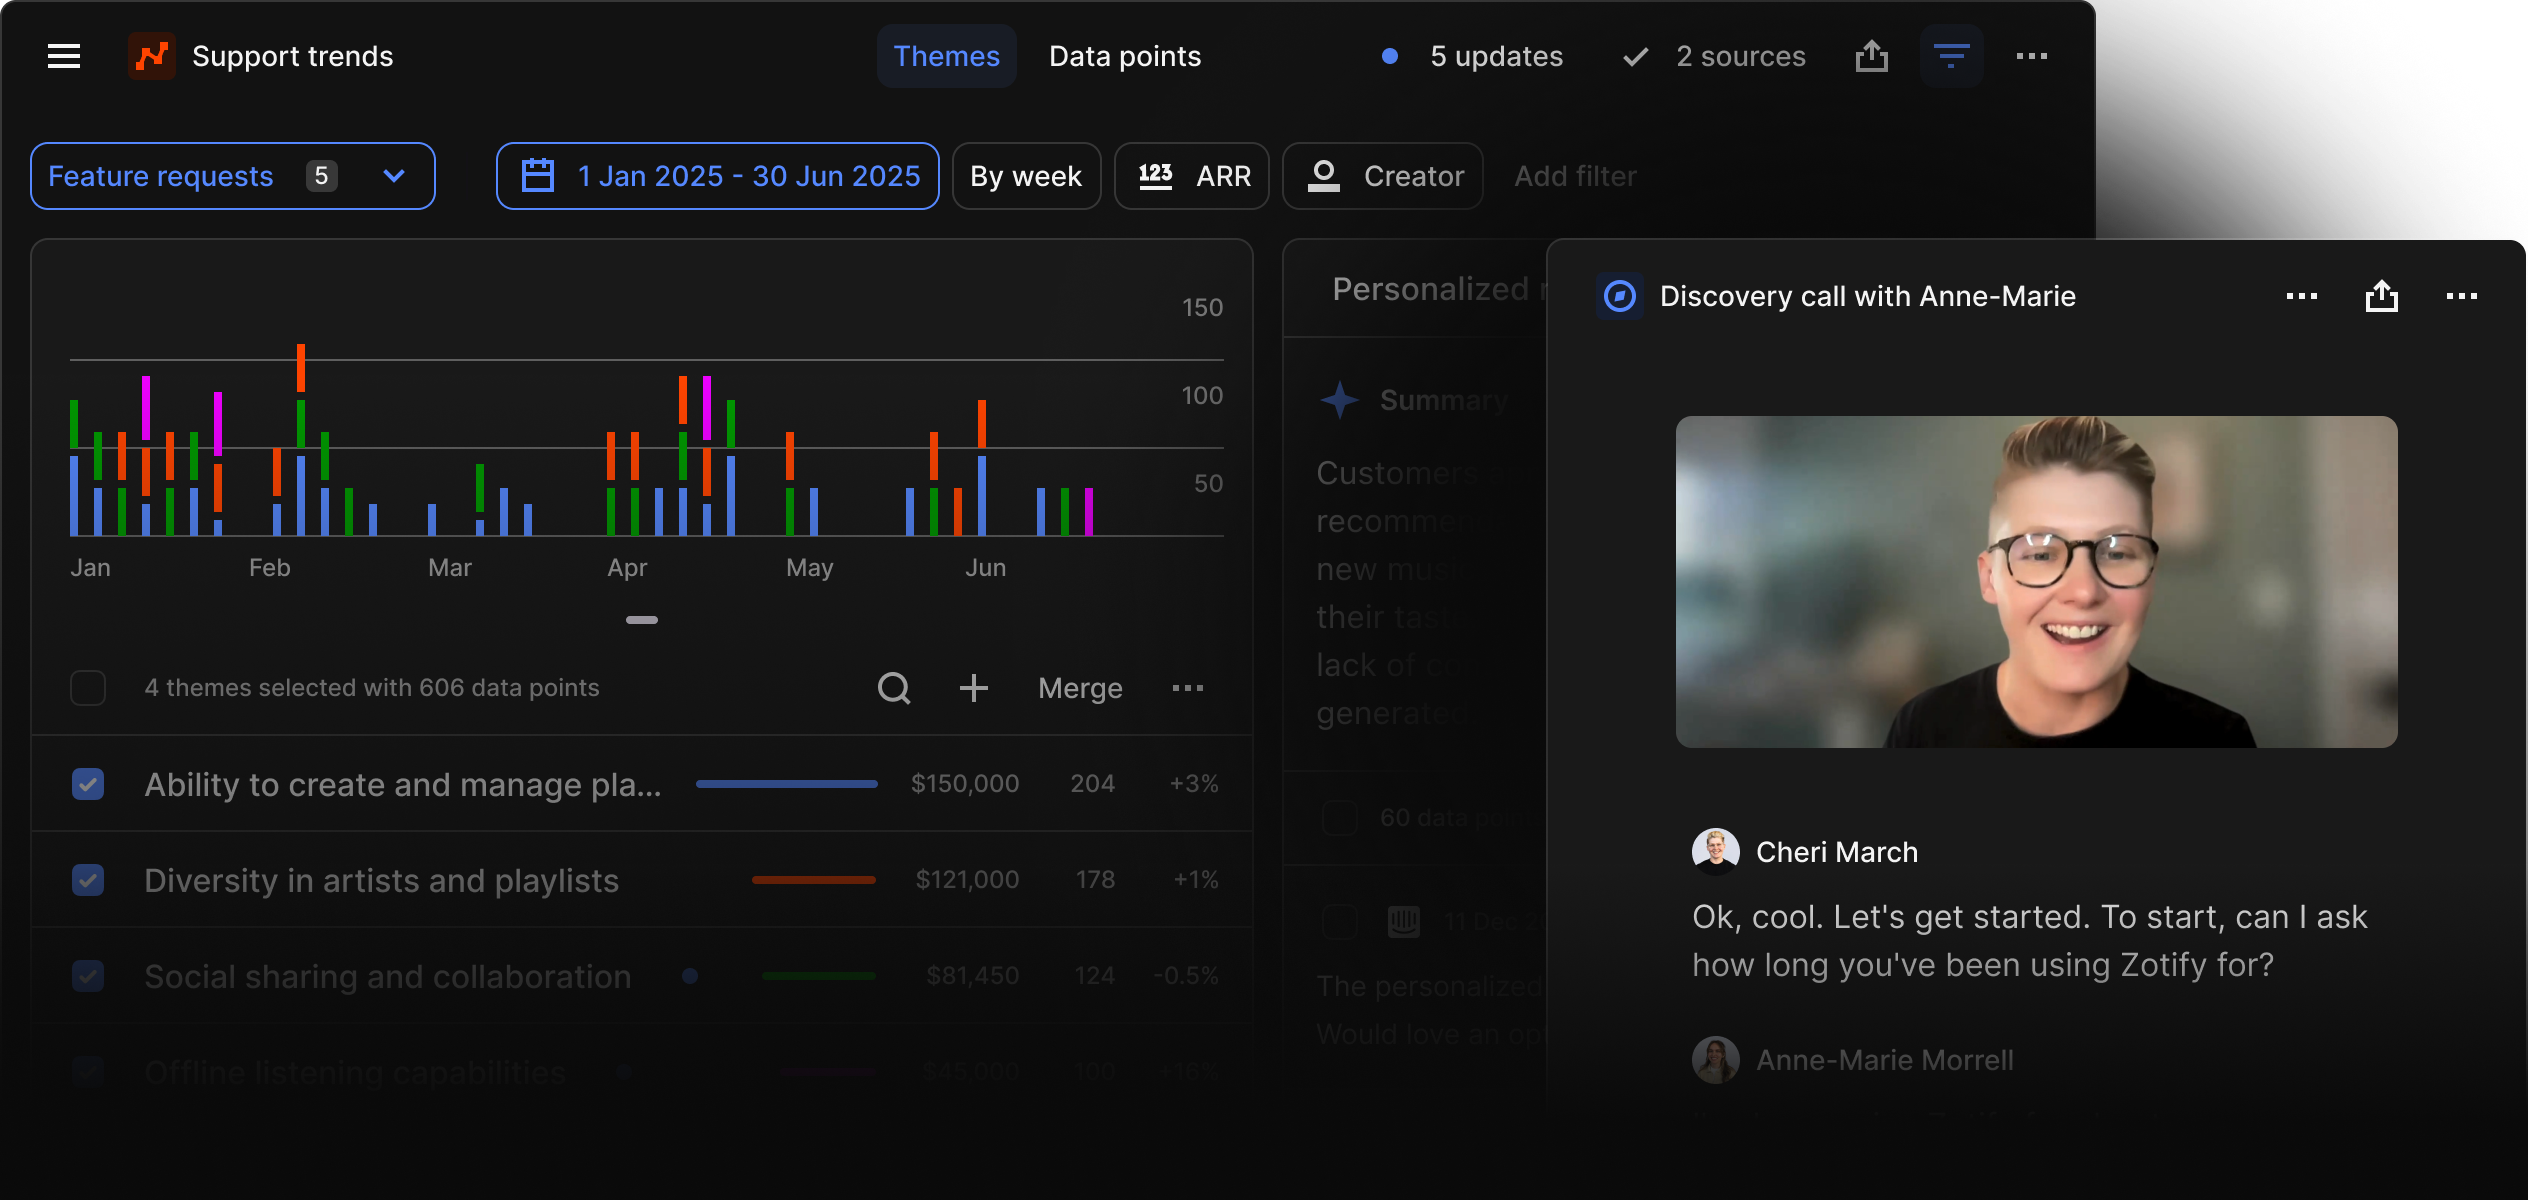Click the share icon in top toolbar
The height and width of the screenshot is (1200, 2528).
point(1871,56)
